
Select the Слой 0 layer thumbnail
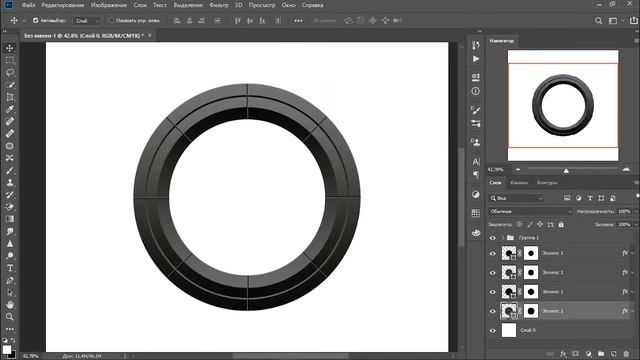[509, 330]
